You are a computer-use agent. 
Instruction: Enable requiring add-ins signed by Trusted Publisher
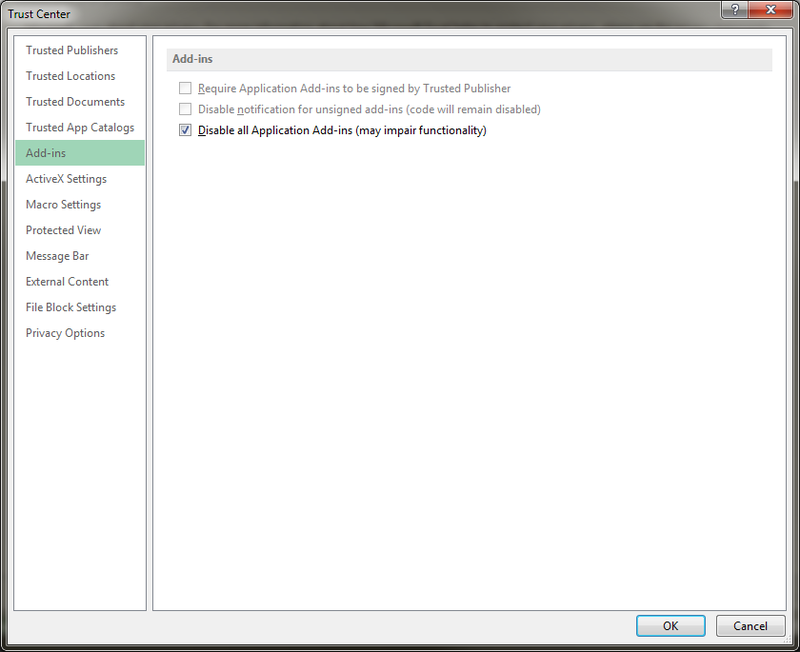(x=185, y=88)
